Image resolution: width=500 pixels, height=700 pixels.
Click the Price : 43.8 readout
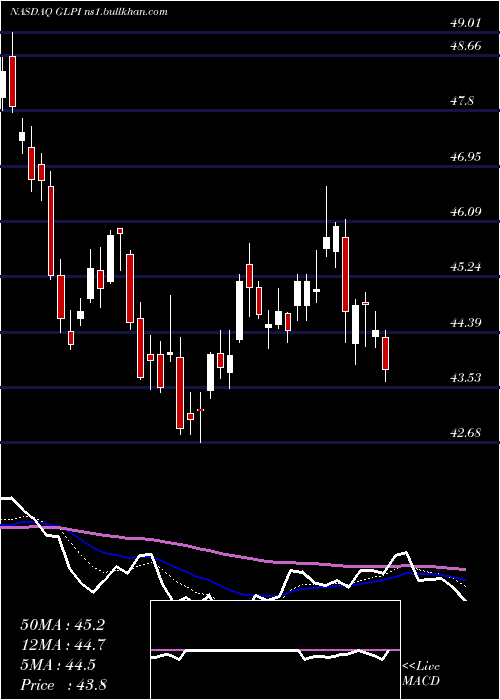pyautogui.click(x=63, y=685)
